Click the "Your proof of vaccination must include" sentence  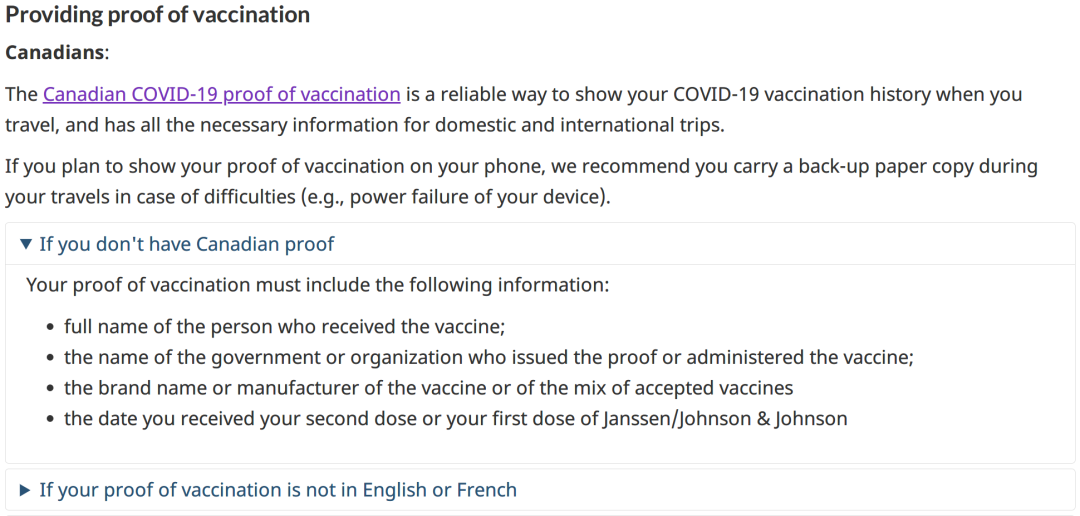click(x=318, y=285)
